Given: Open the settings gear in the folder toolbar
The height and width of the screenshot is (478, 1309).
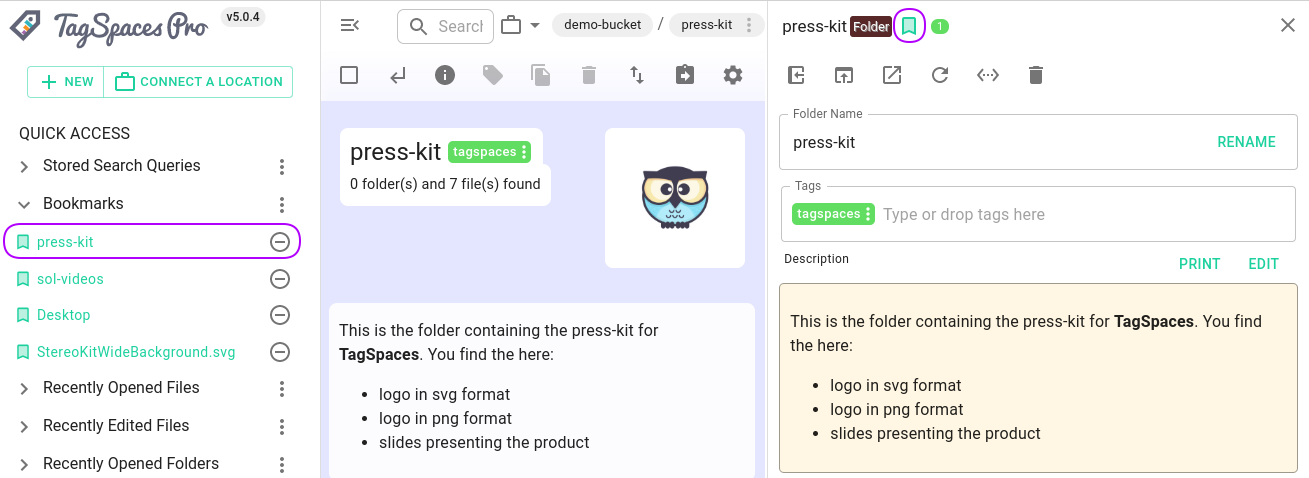Looking at the screenshot, I should point(733,75).
